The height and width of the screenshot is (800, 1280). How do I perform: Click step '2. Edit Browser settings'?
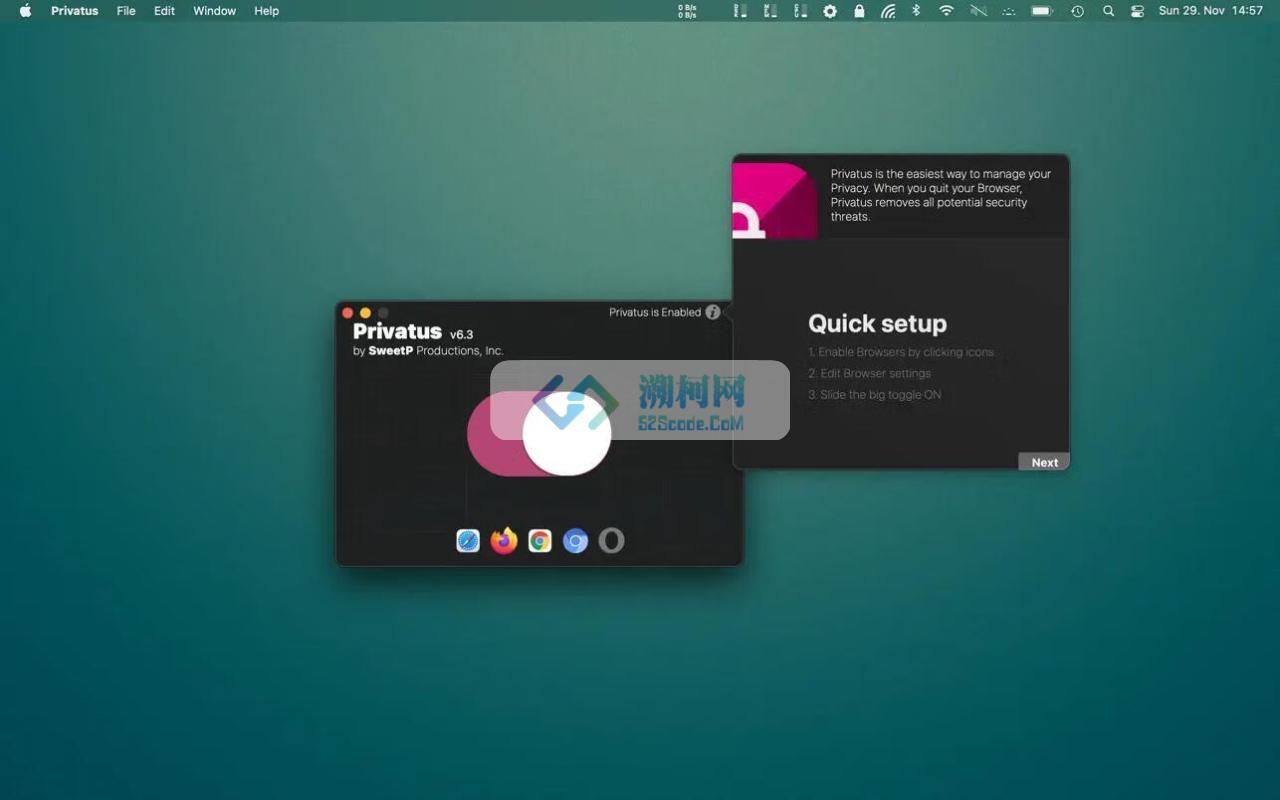[869, 373]
